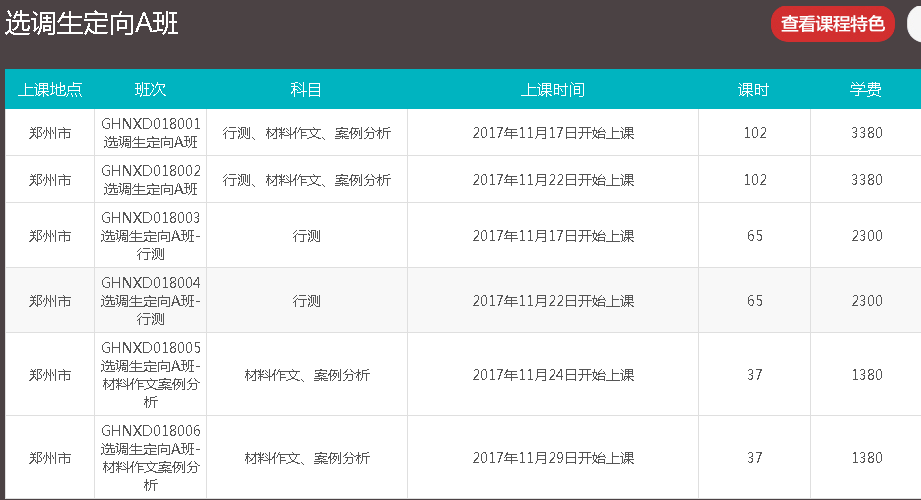Screen dimensions: 921x500
Task: Click the 2017年11月24日开始上课 cell
Action: click(553, 375)
